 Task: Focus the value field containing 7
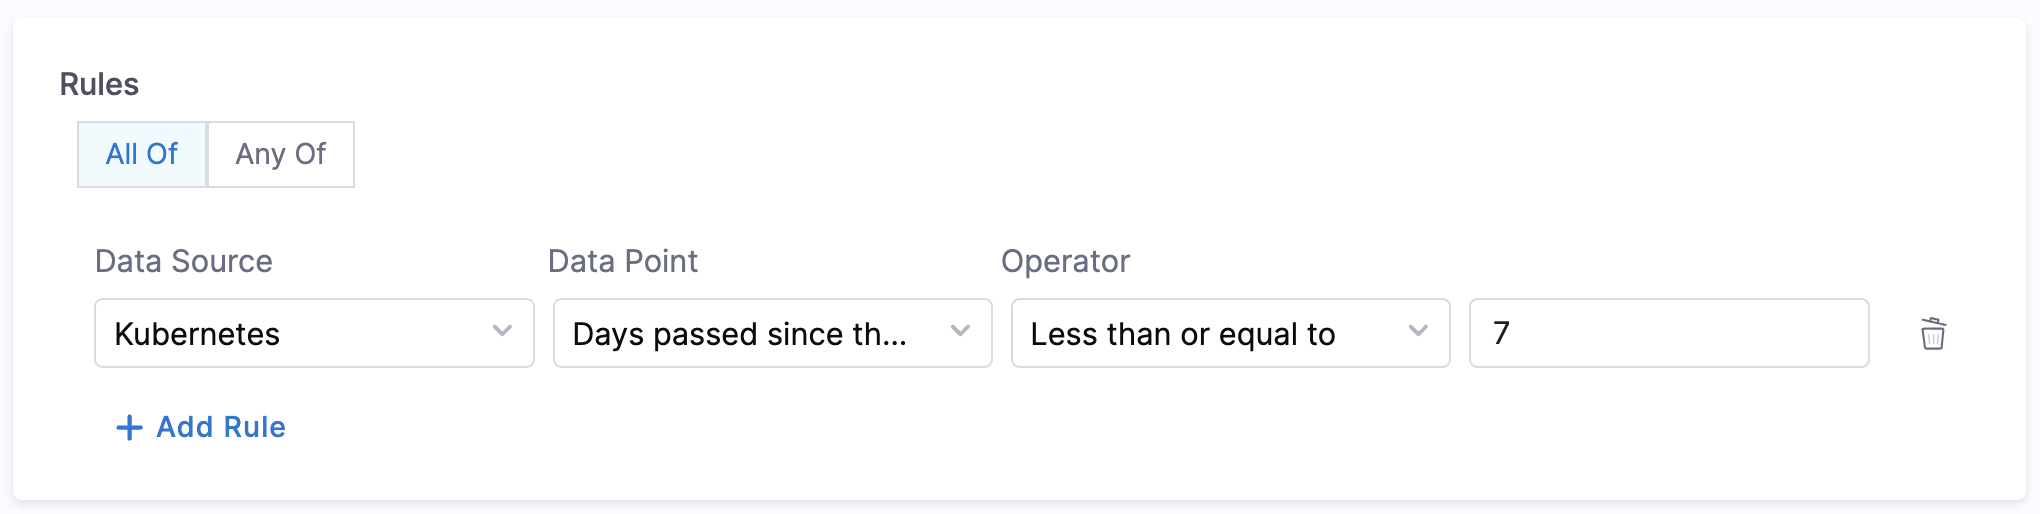[1668, 333]
